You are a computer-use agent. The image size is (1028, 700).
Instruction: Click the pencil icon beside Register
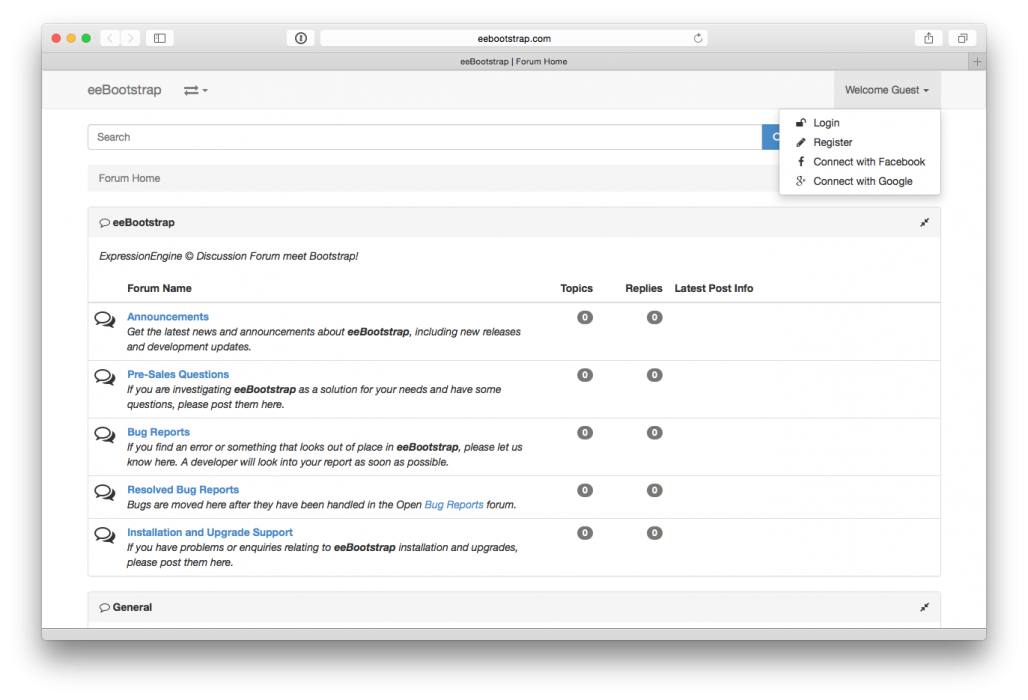tap(801, 142)
